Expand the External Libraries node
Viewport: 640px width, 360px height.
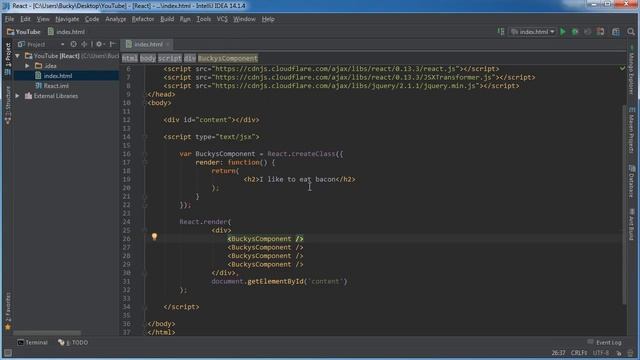[17, 96]
